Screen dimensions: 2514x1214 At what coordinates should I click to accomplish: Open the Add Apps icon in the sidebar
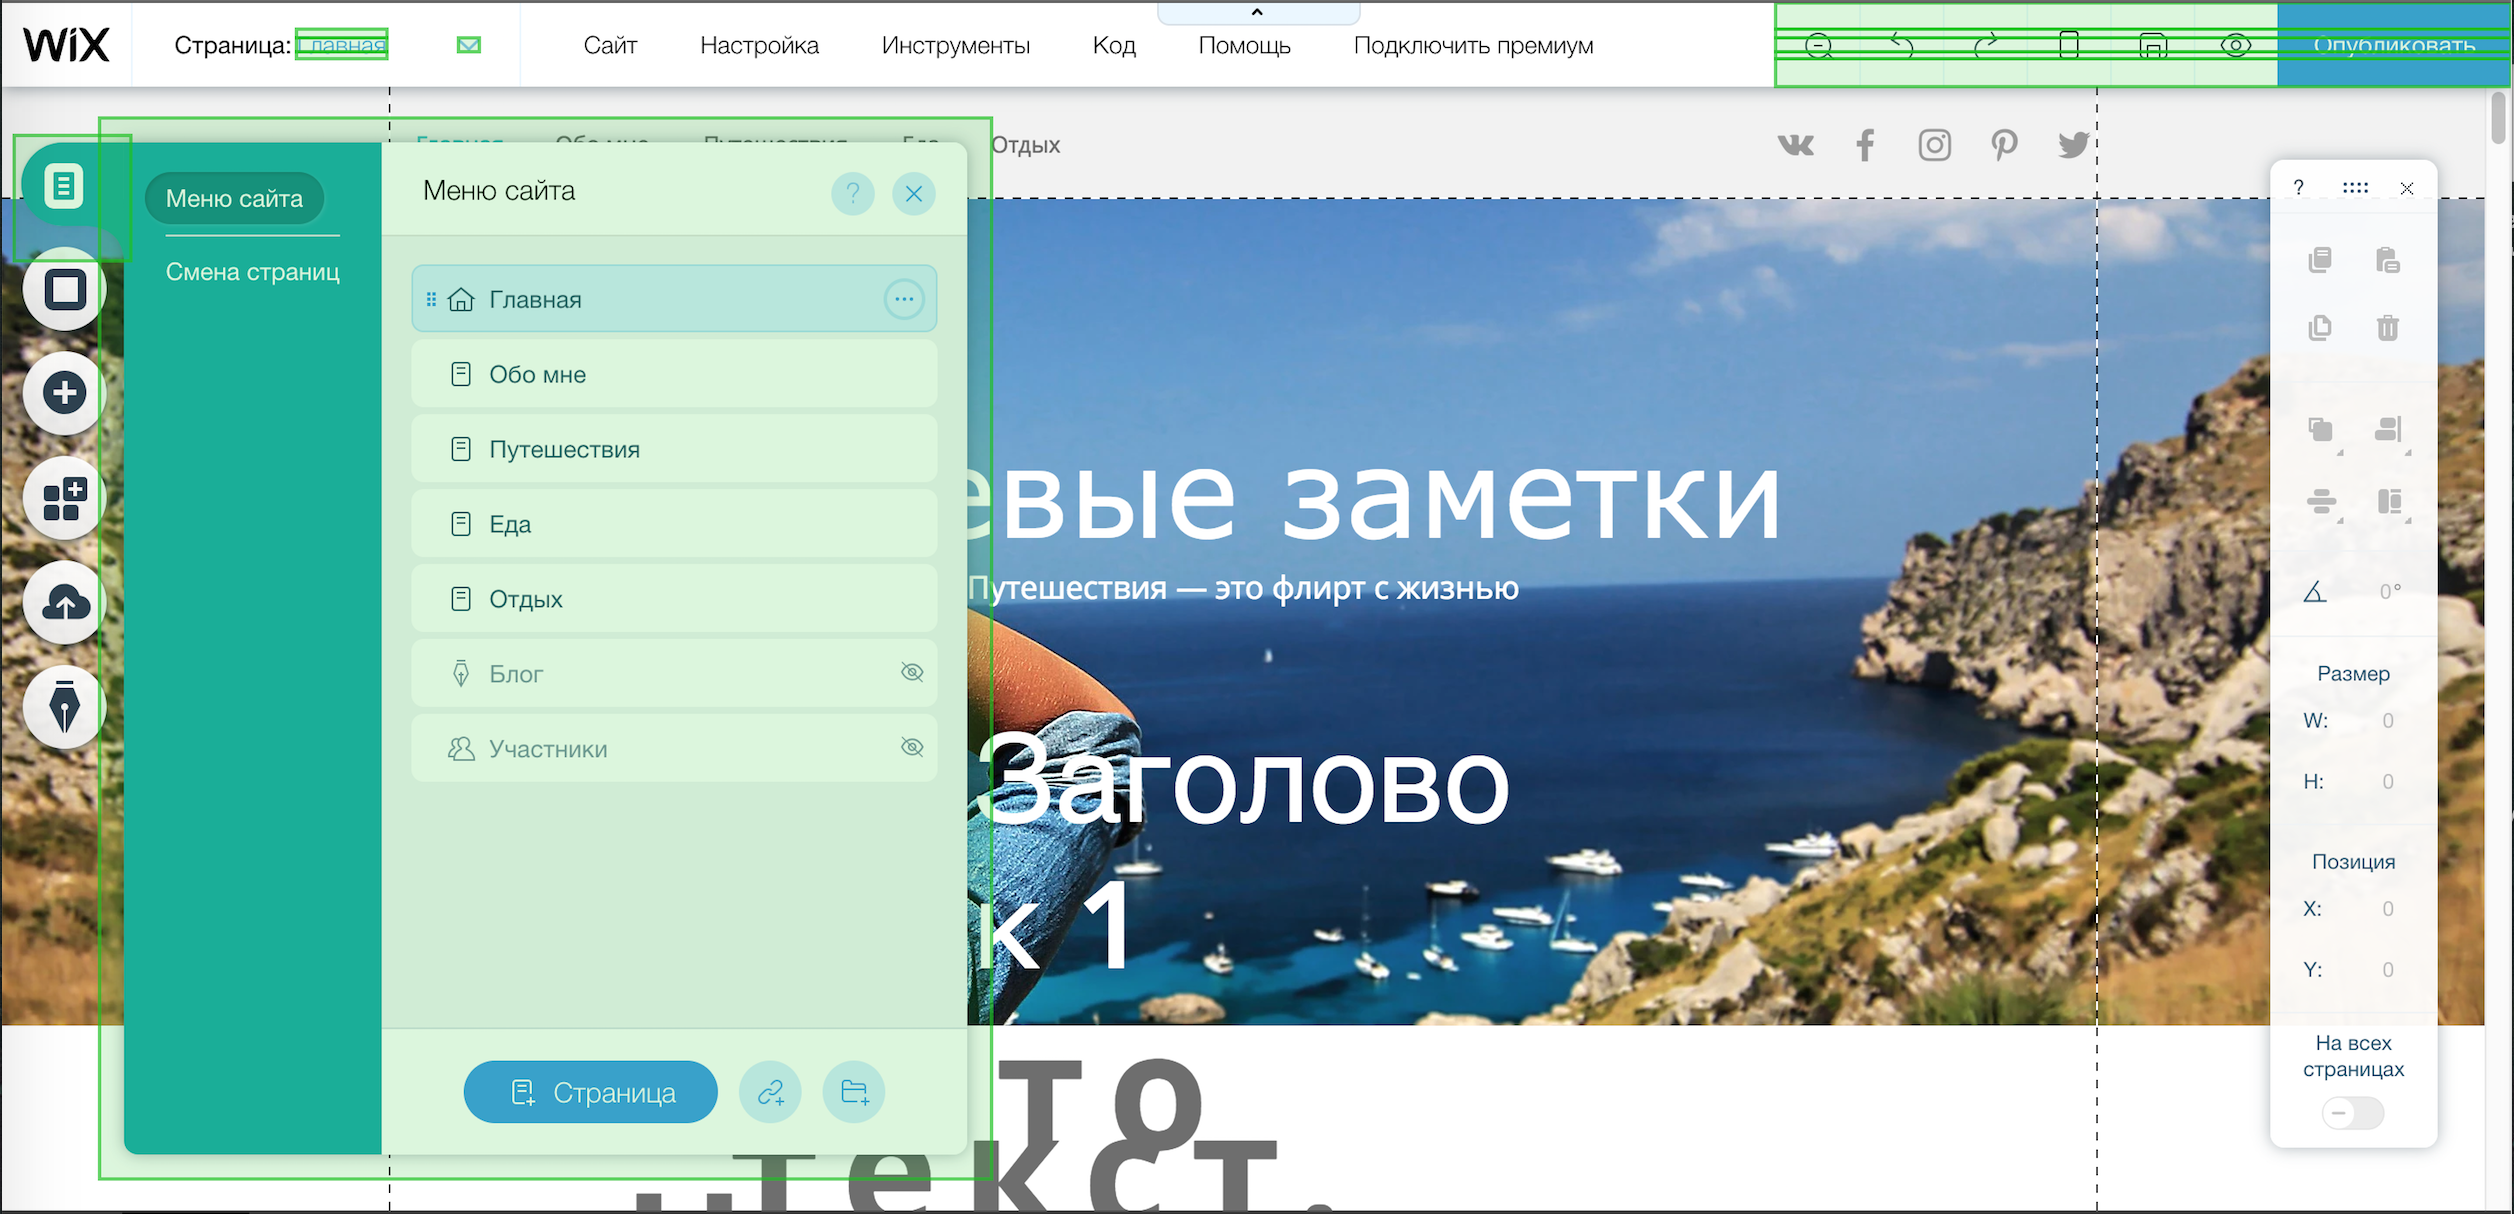tap(63, 497)
